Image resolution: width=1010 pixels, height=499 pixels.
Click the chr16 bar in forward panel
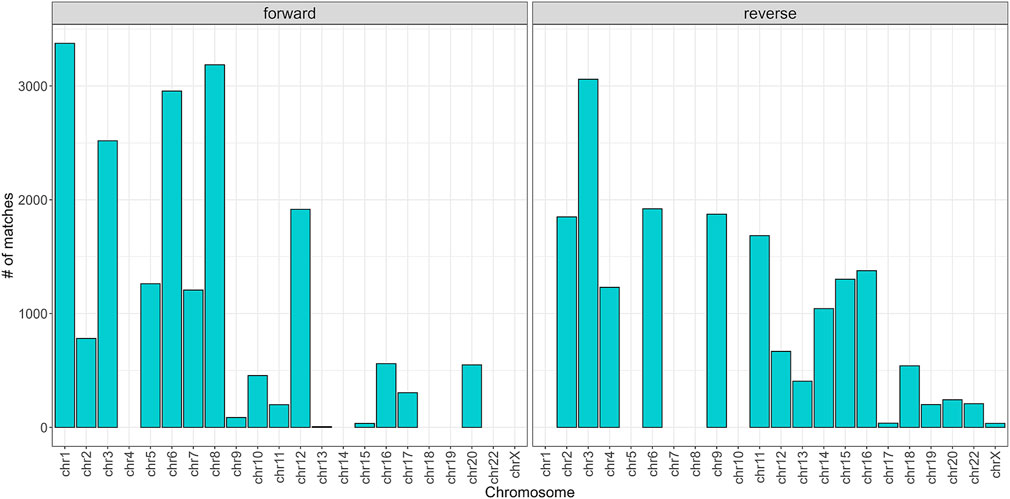(x=386, y=395)
